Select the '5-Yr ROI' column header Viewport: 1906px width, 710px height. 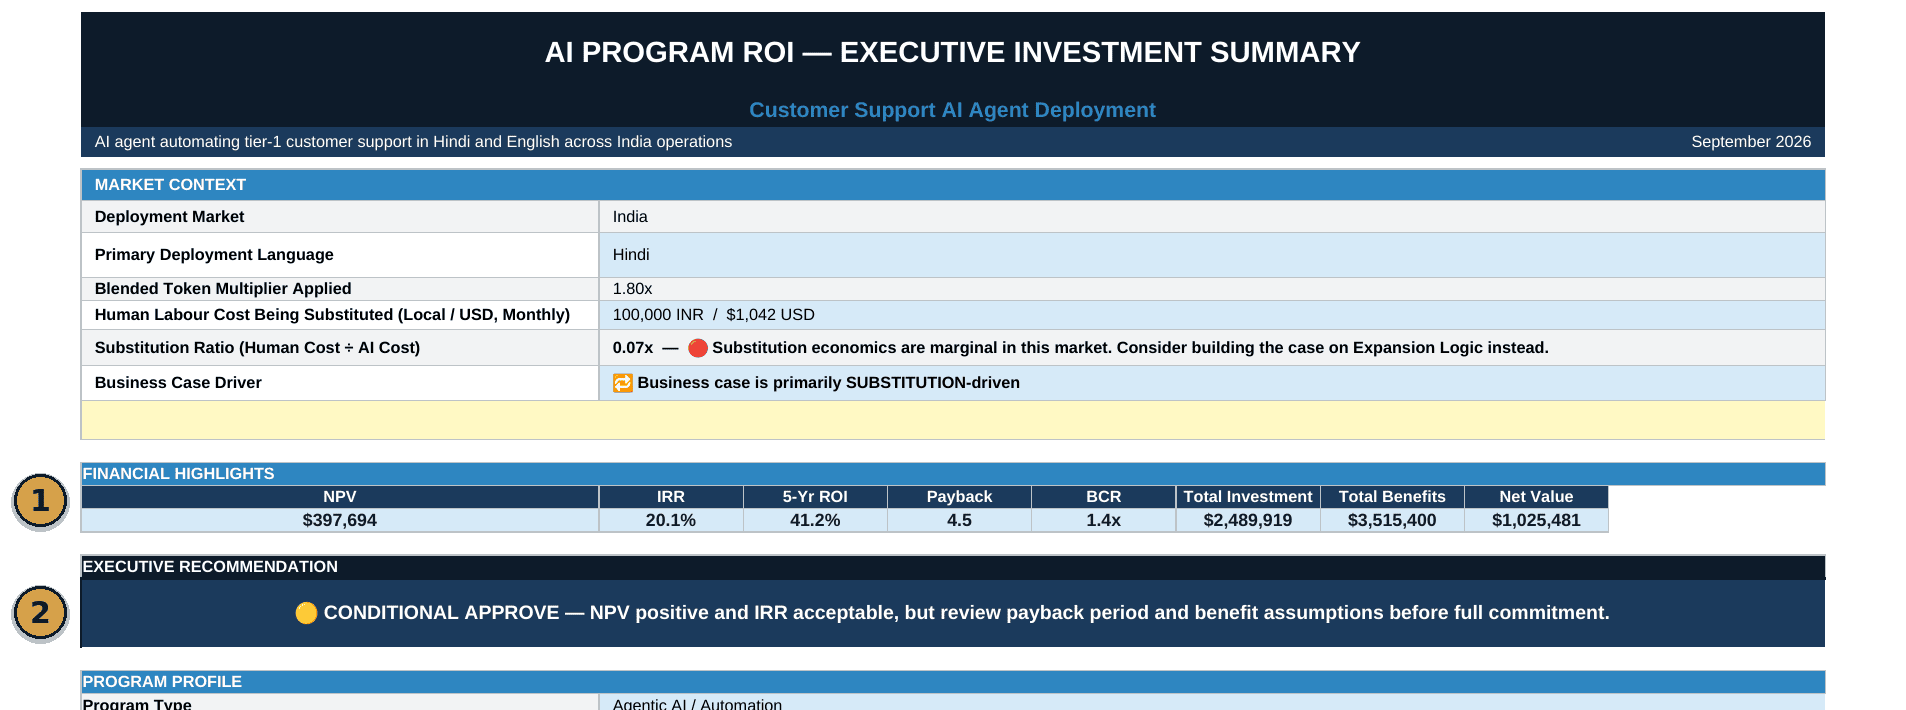pos(815,497)
